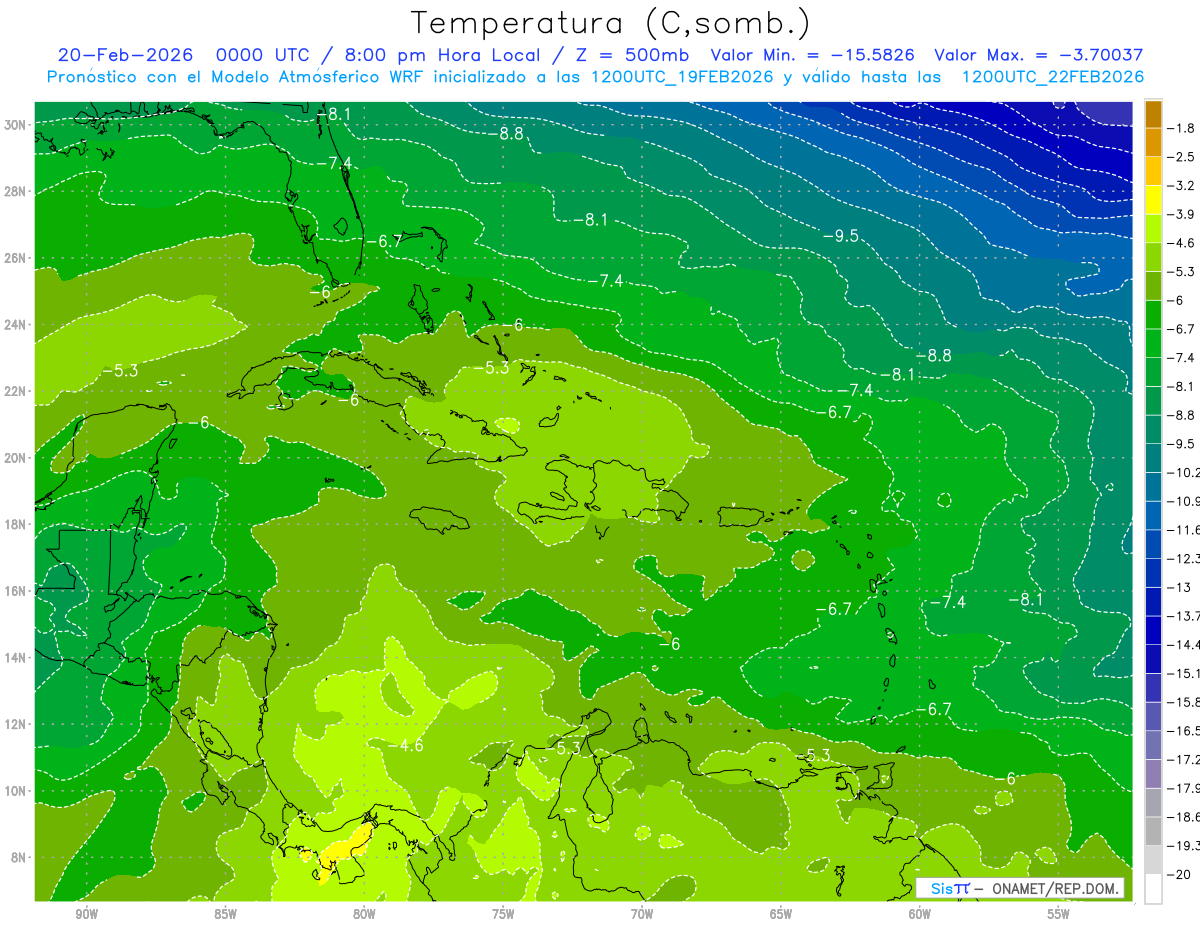
Task: Click the 8N latitude axis label
Action: click(18, 857)
